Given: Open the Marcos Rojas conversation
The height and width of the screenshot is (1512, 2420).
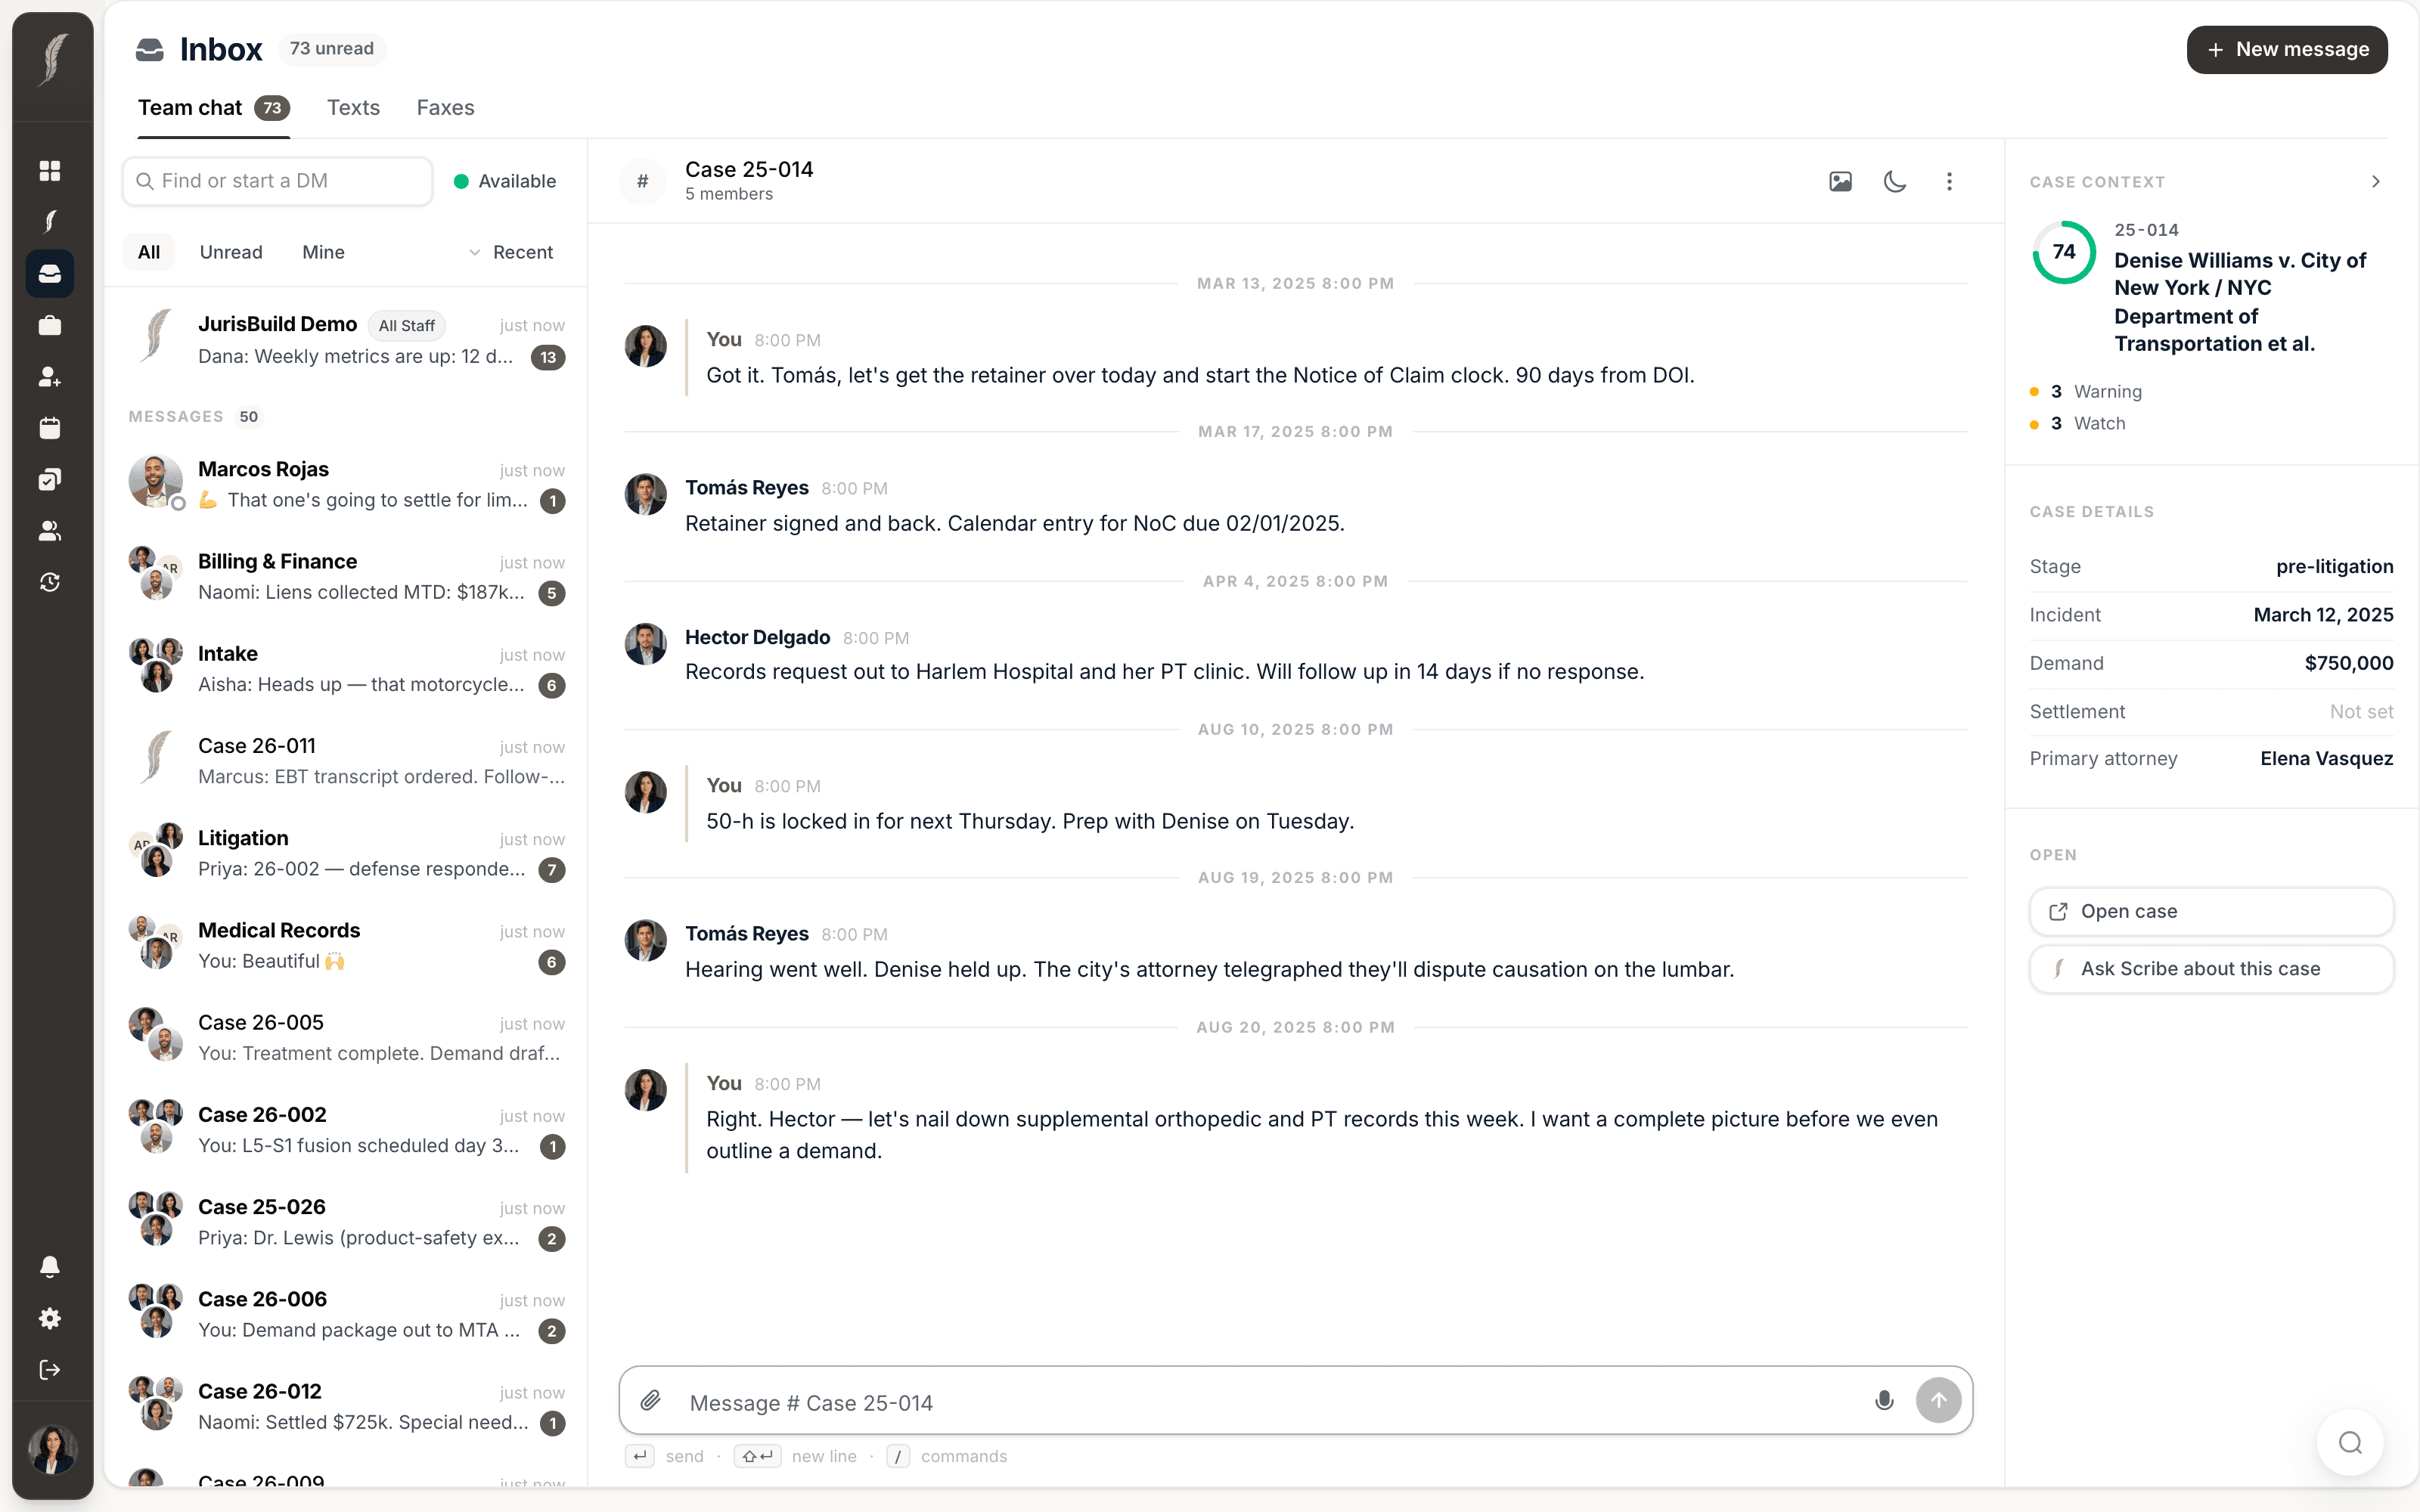Looking at the screenshot, I should pyautogui.click(x=346, y=484).
